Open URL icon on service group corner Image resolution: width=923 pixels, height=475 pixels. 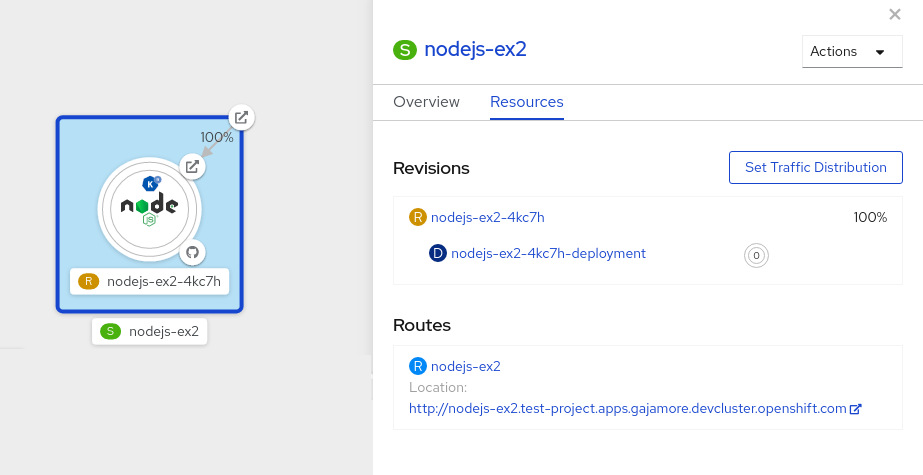click(241, 117)
